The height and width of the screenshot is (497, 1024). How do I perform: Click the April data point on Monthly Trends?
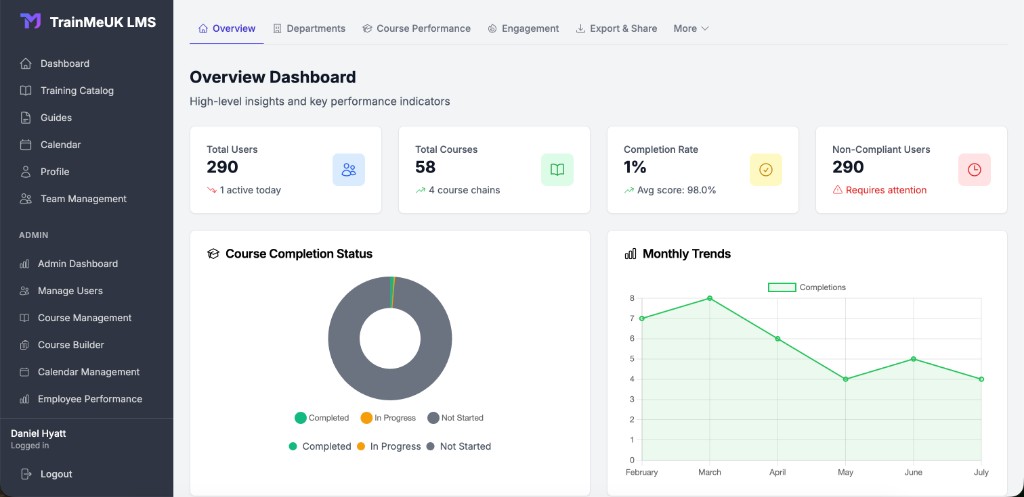click(x=778, y=339)
